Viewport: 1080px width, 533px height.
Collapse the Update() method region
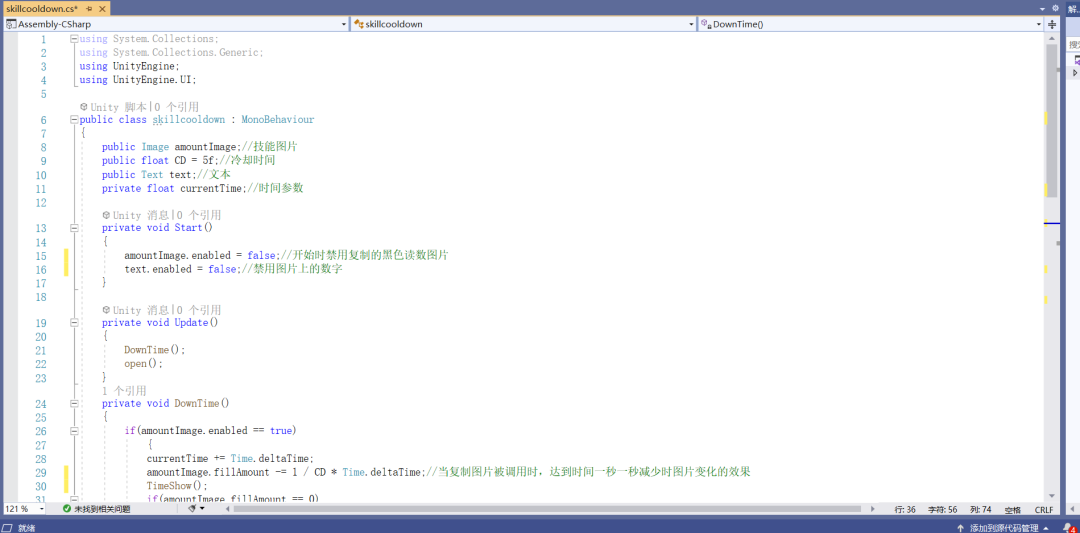click(x=74, y=323)
